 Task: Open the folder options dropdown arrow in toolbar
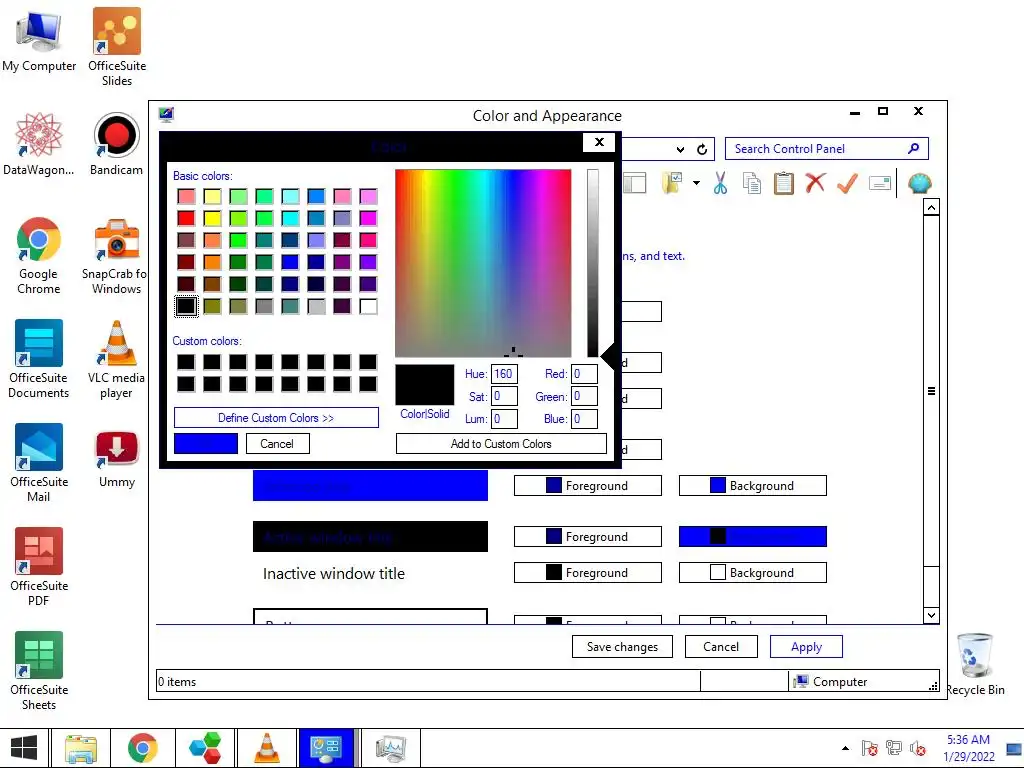coord(696,184)
